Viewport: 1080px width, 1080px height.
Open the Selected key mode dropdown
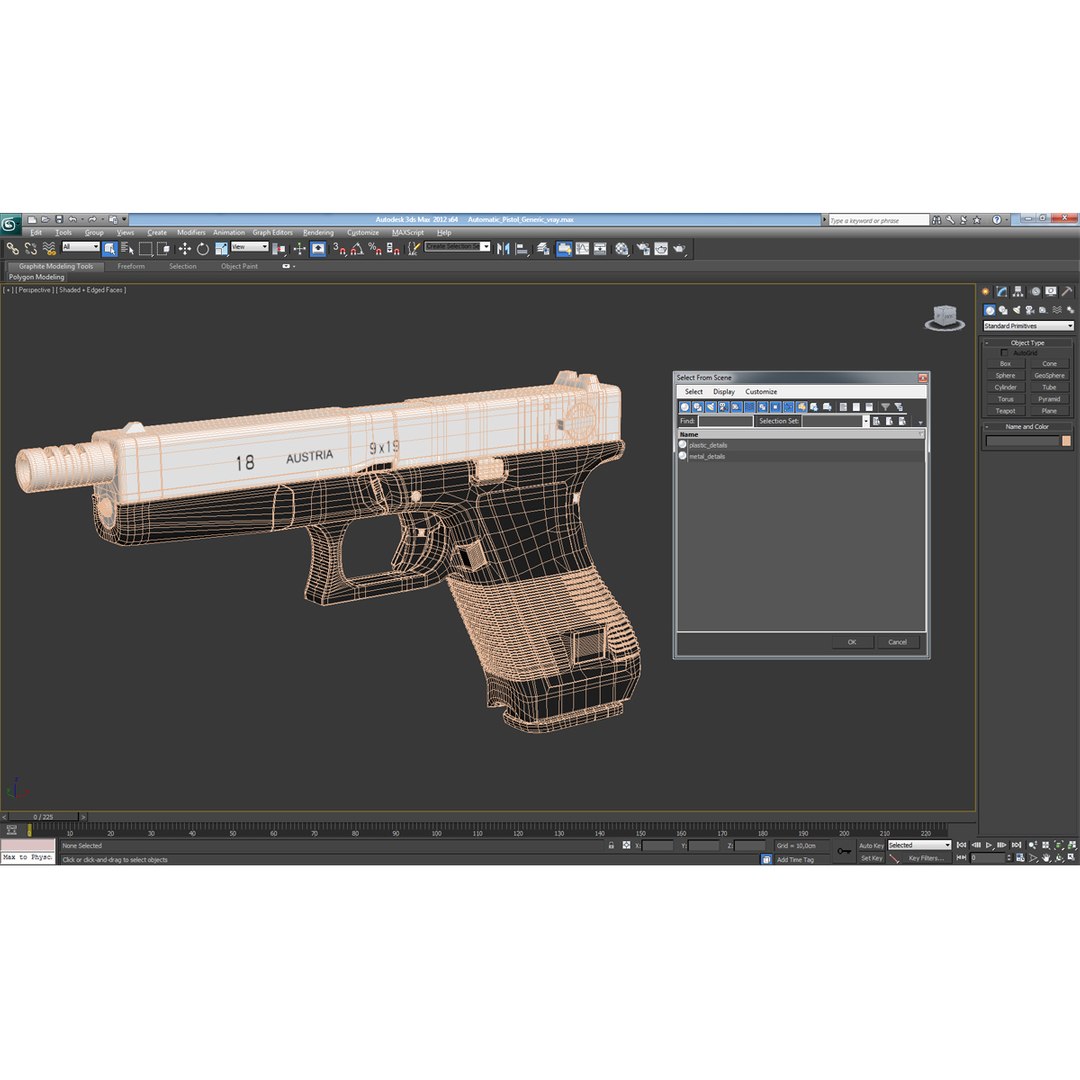[919, 845]
